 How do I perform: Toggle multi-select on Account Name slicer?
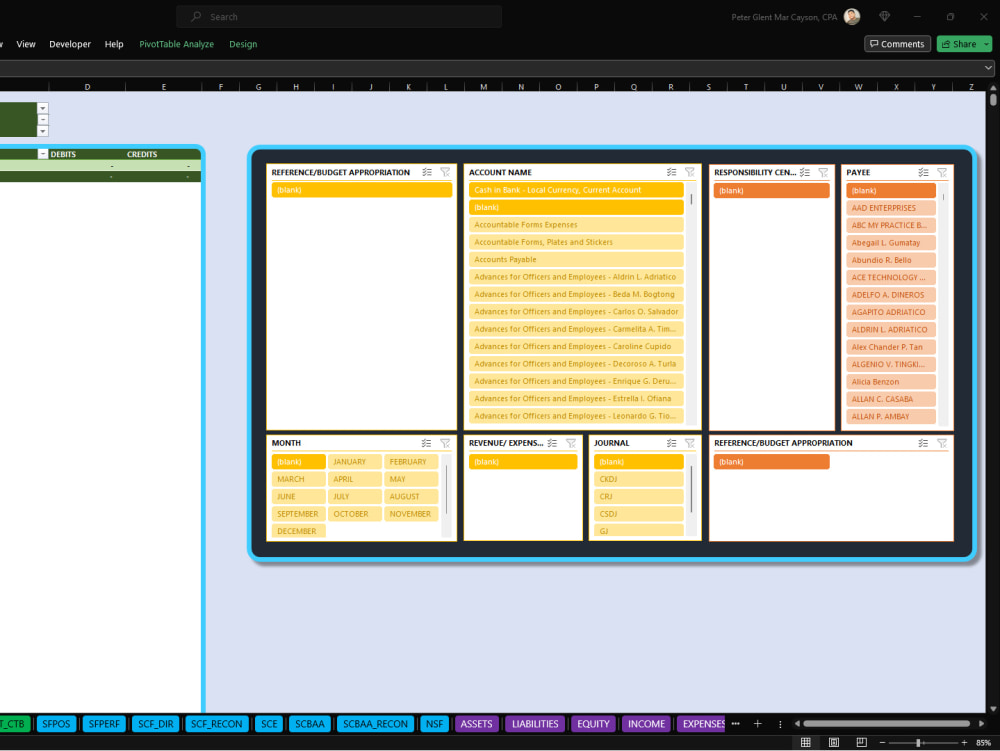coord(672,172)
